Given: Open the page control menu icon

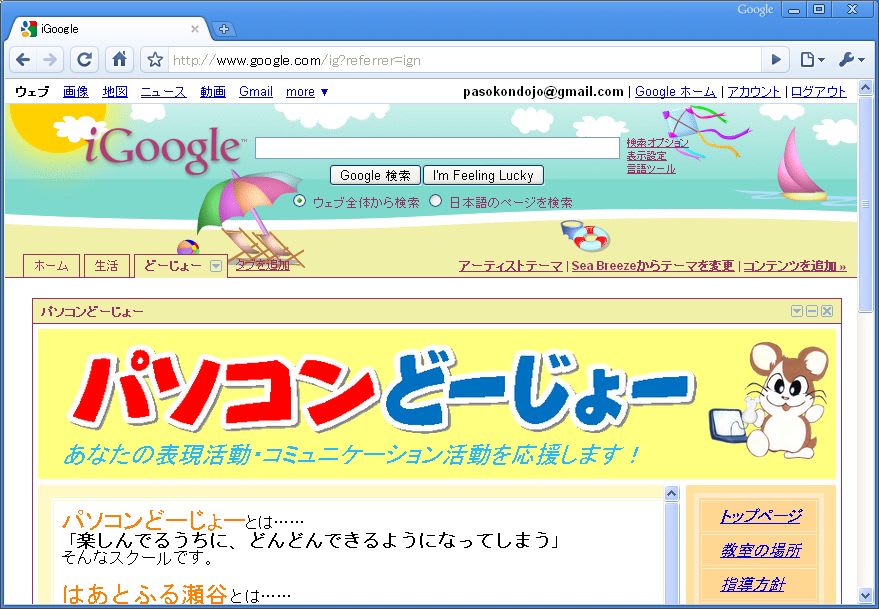Looking at the screenshot, I should click(811, 59).
